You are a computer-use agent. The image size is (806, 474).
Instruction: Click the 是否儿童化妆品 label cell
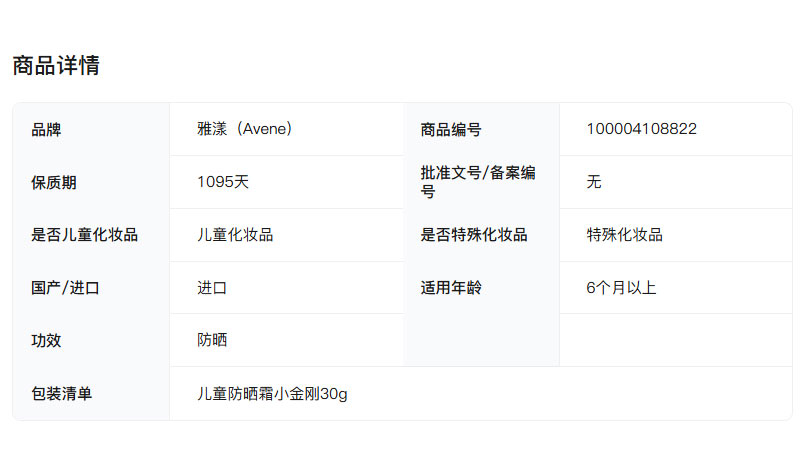point(85,235)
